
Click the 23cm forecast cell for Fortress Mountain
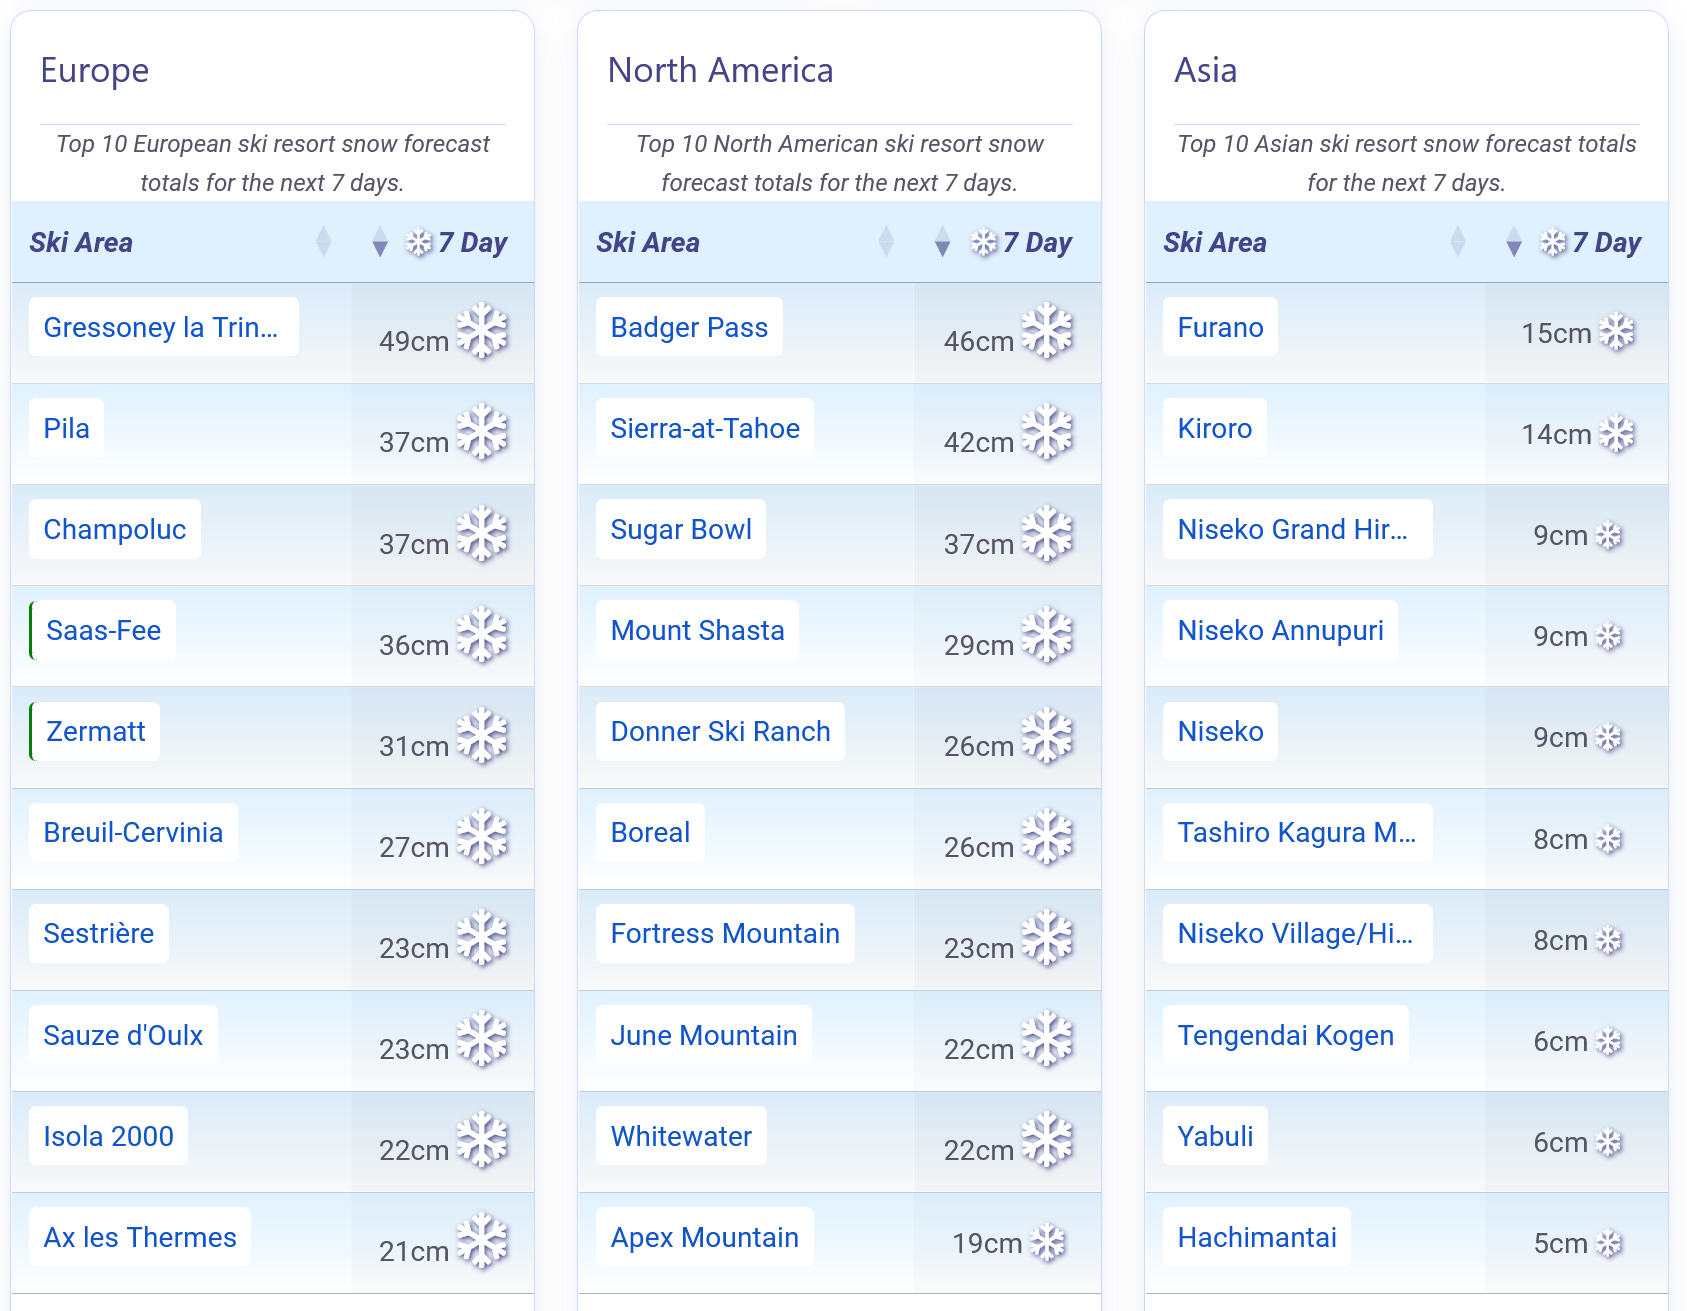[978, 947]
